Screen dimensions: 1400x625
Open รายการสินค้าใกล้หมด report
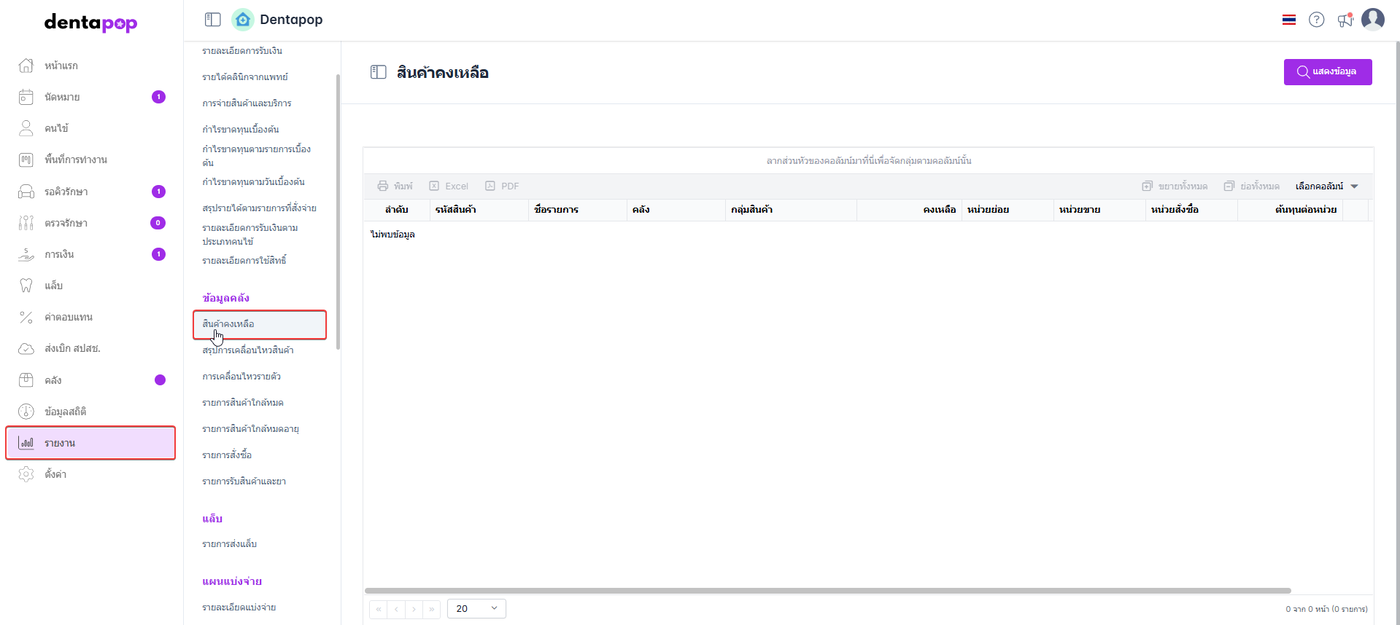pyautogui.click(x=243, y=403)
